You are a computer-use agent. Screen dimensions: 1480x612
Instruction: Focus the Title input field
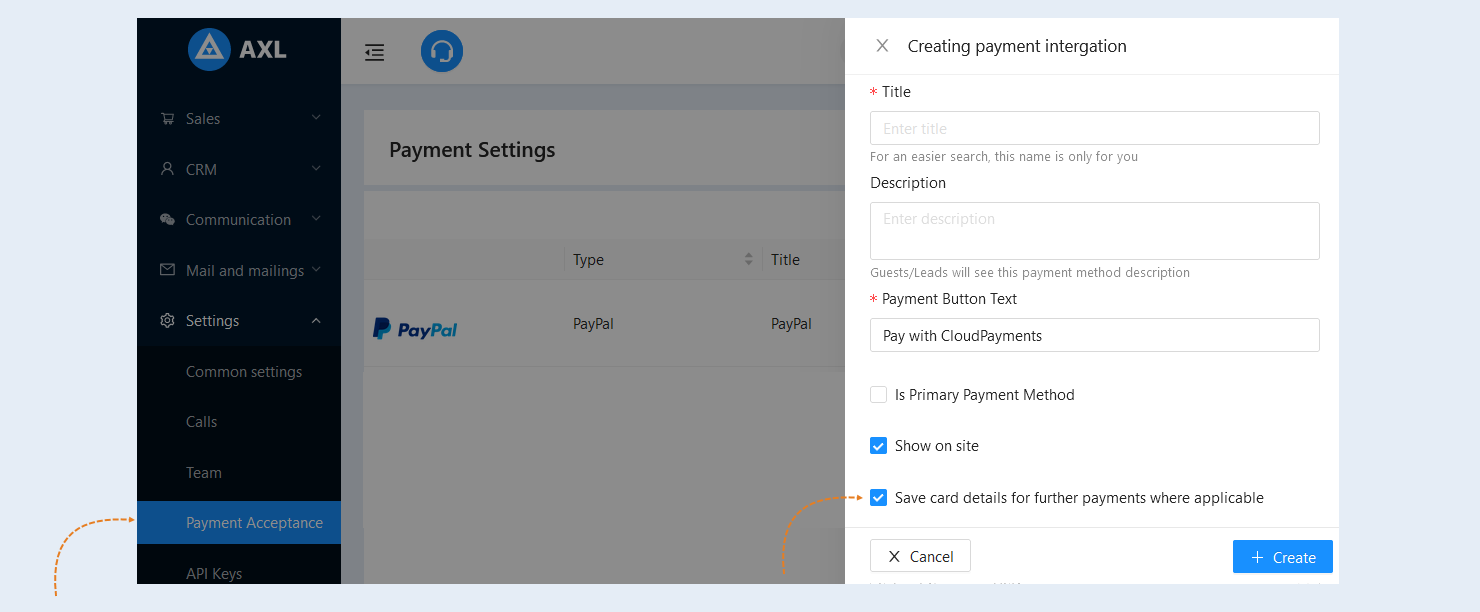tap(1095, 128)
